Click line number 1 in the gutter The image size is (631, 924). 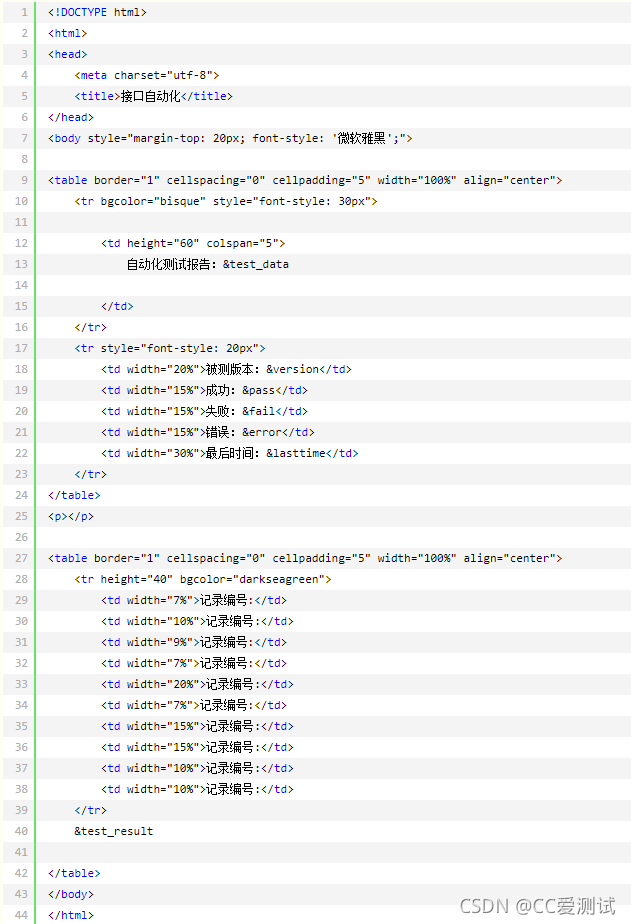(24, 12)
